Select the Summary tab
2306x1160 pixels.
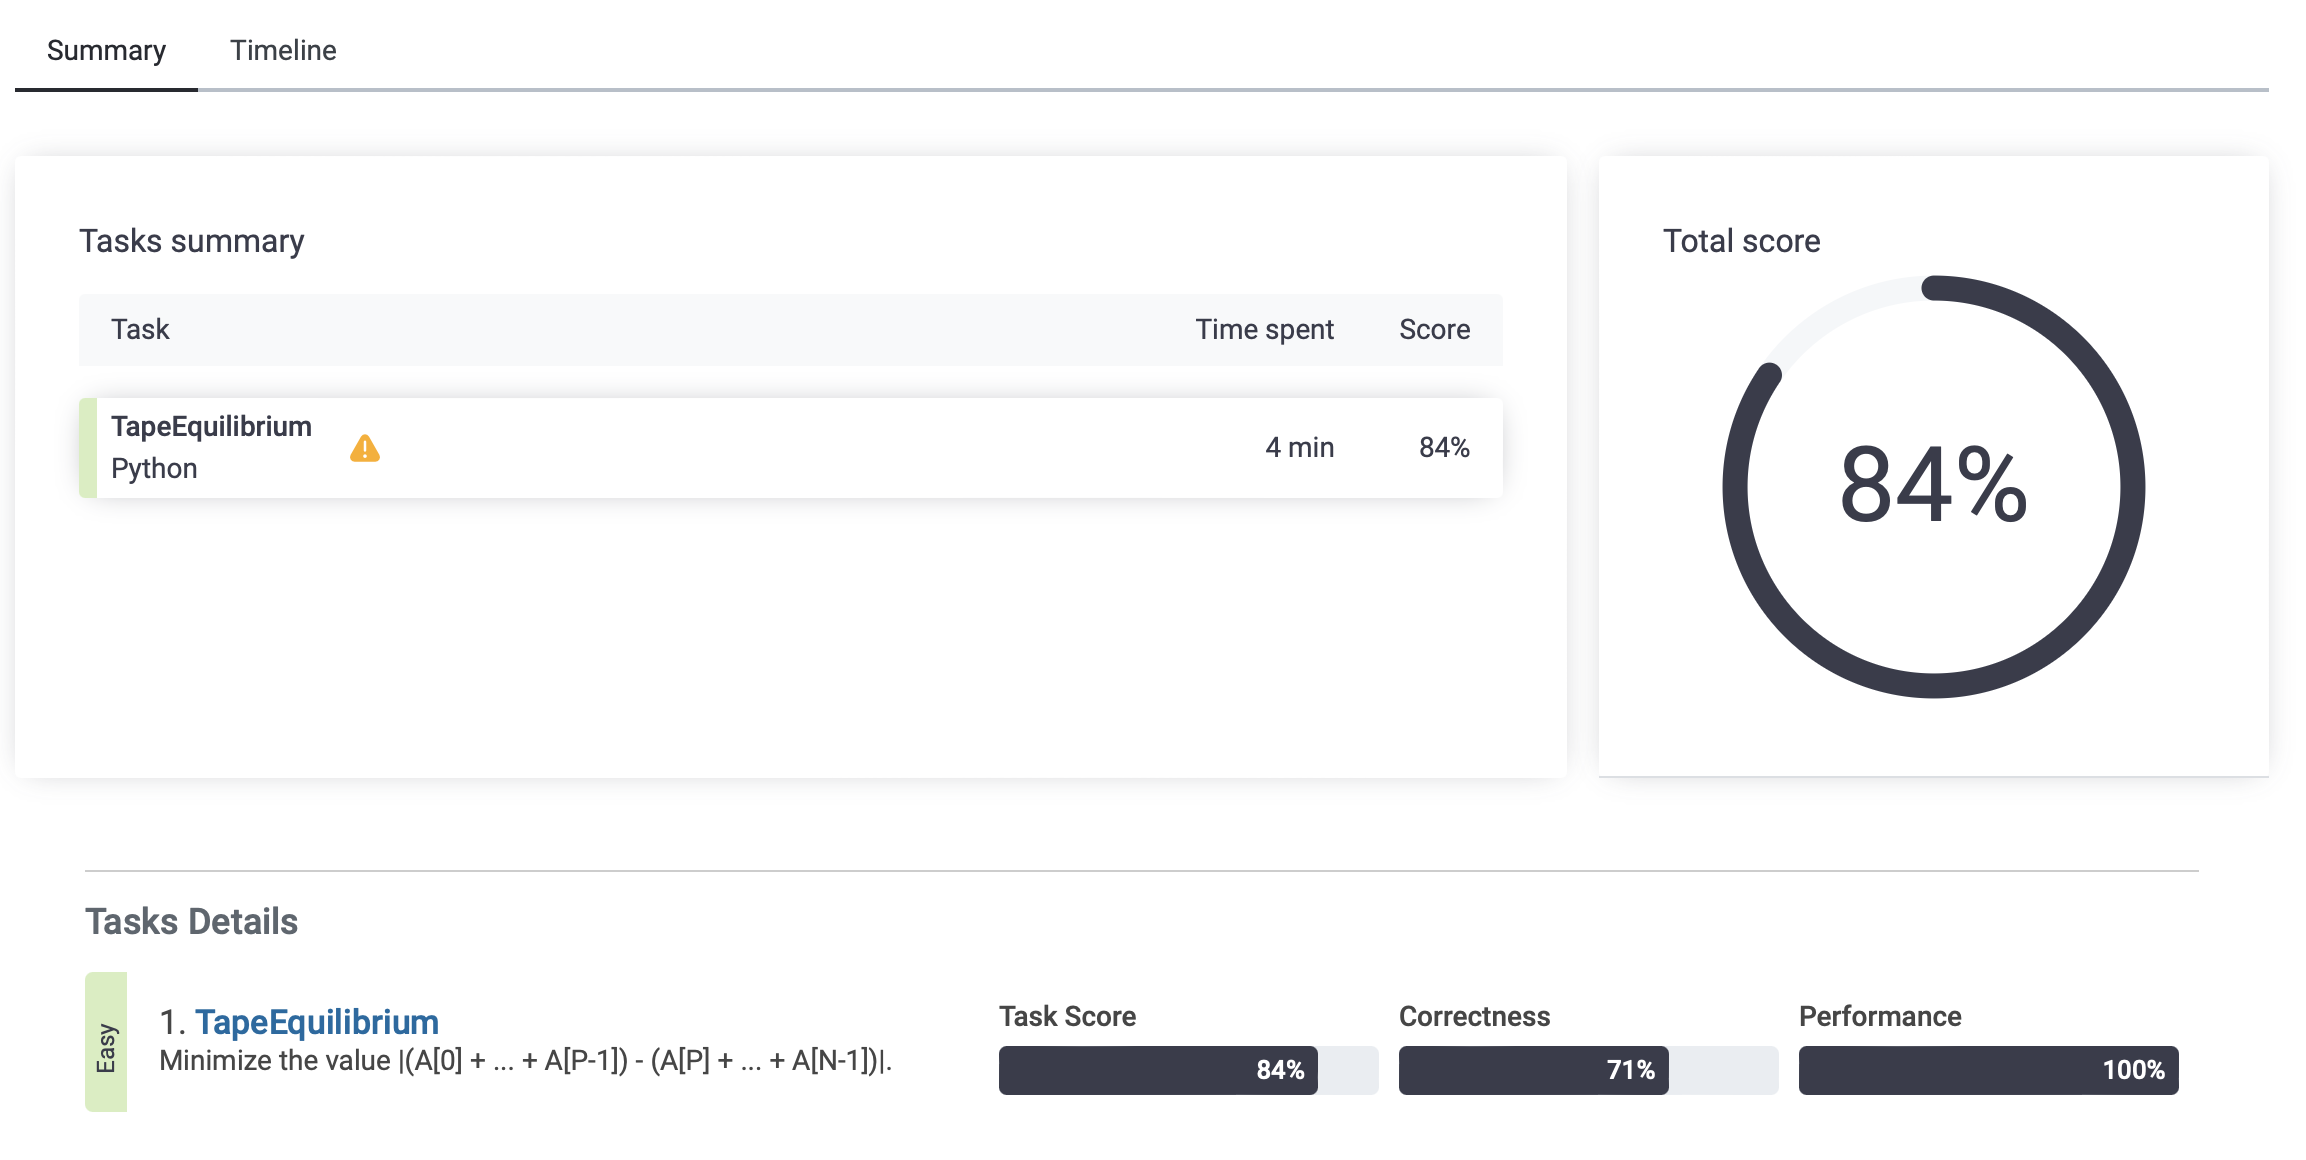click(106, 50)
